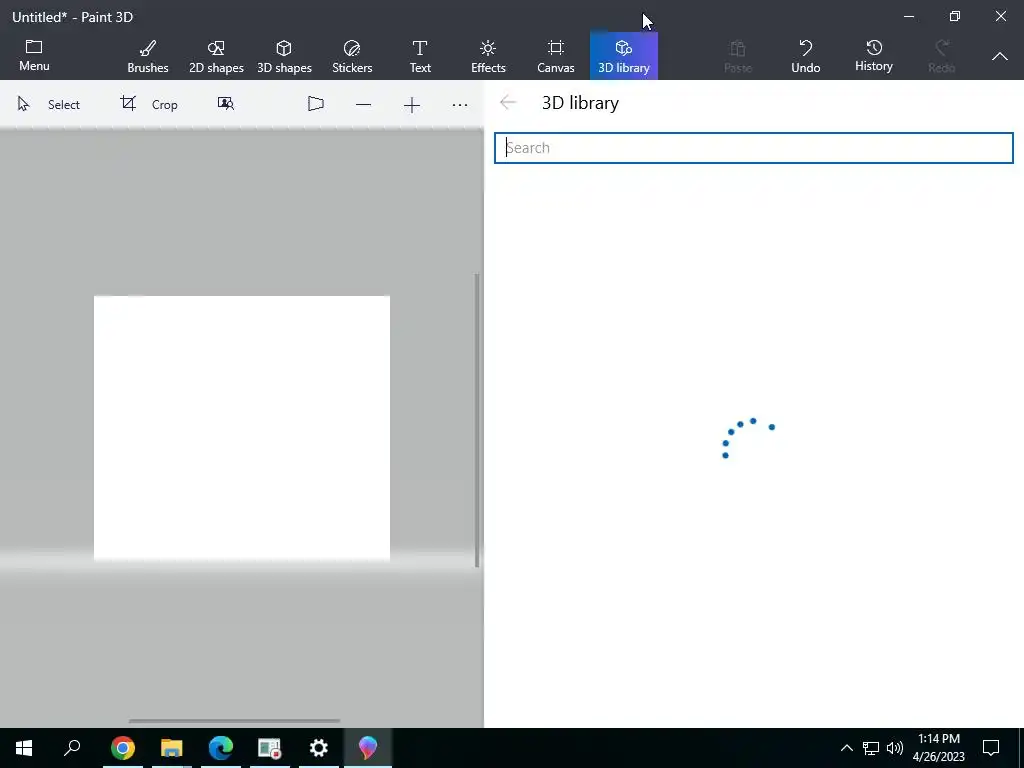Image resolution: width=1024 pixels, height=768 pixels.
Task: Click the canvas vertical scrollbar
Action: coord(477,420)
